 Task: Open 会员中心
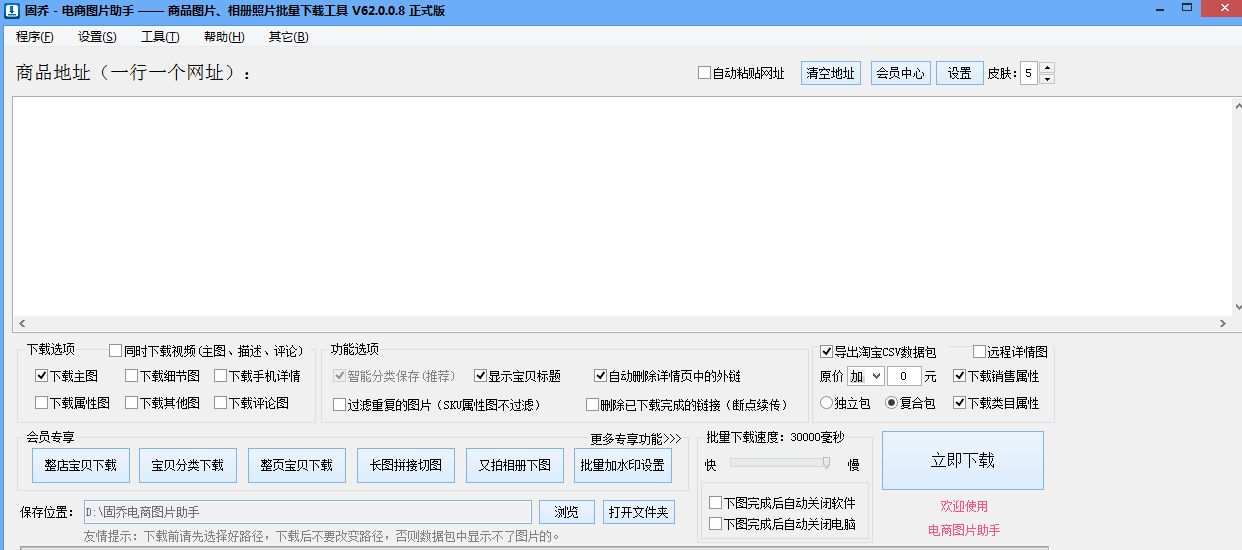coord(901,73)
